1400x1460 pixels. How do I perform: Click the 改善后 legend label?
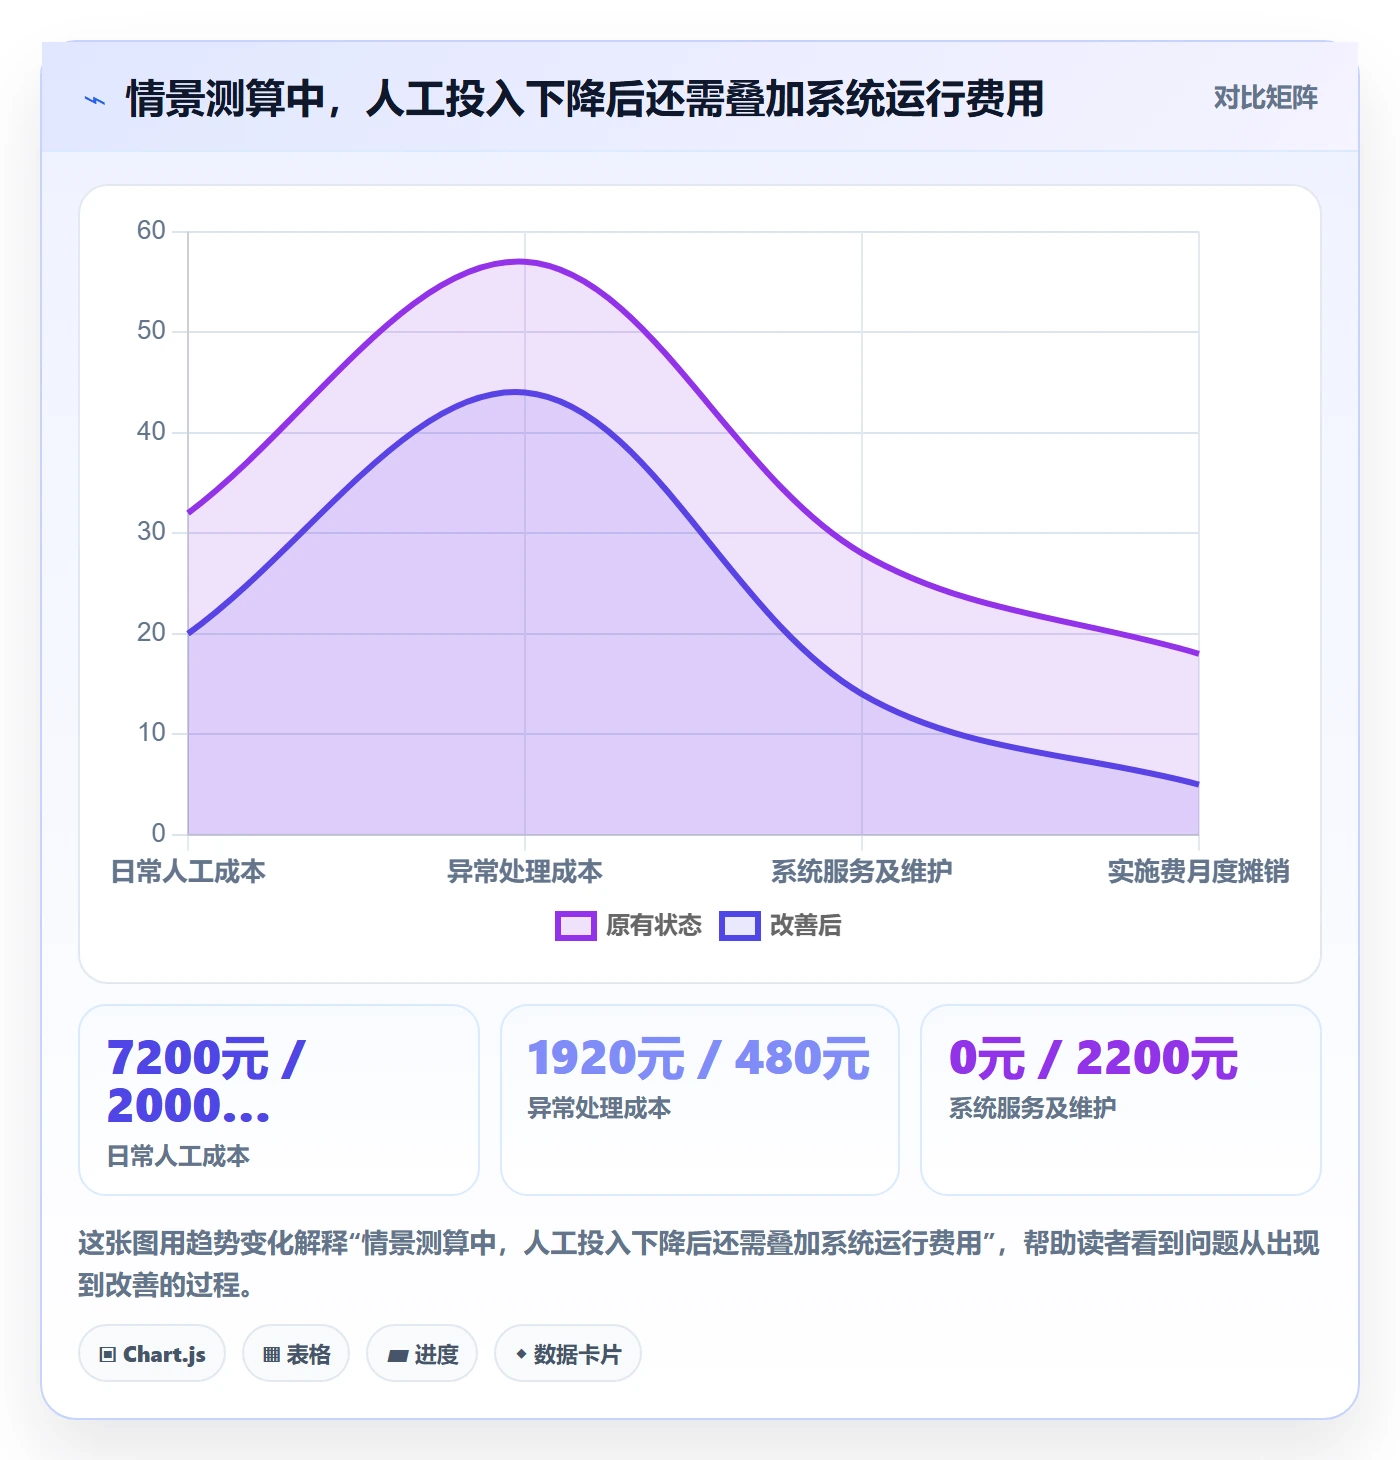tap(806, 926)
